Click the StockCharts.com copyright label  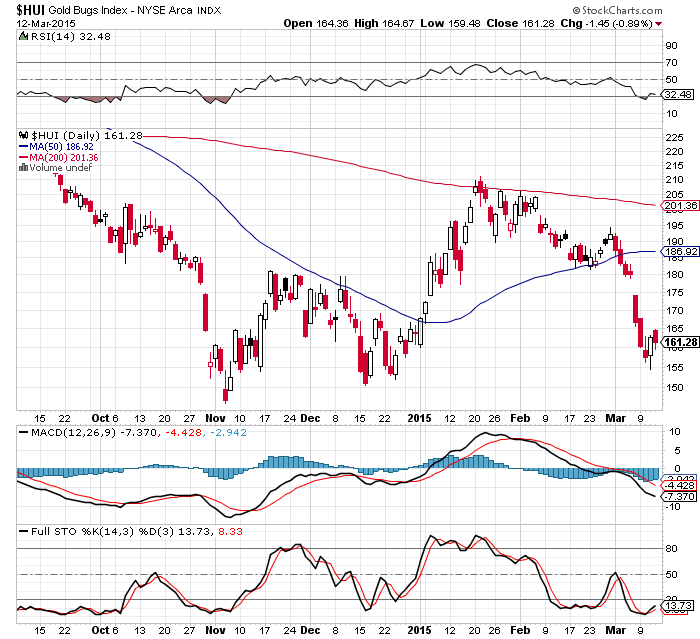point(617,10)
